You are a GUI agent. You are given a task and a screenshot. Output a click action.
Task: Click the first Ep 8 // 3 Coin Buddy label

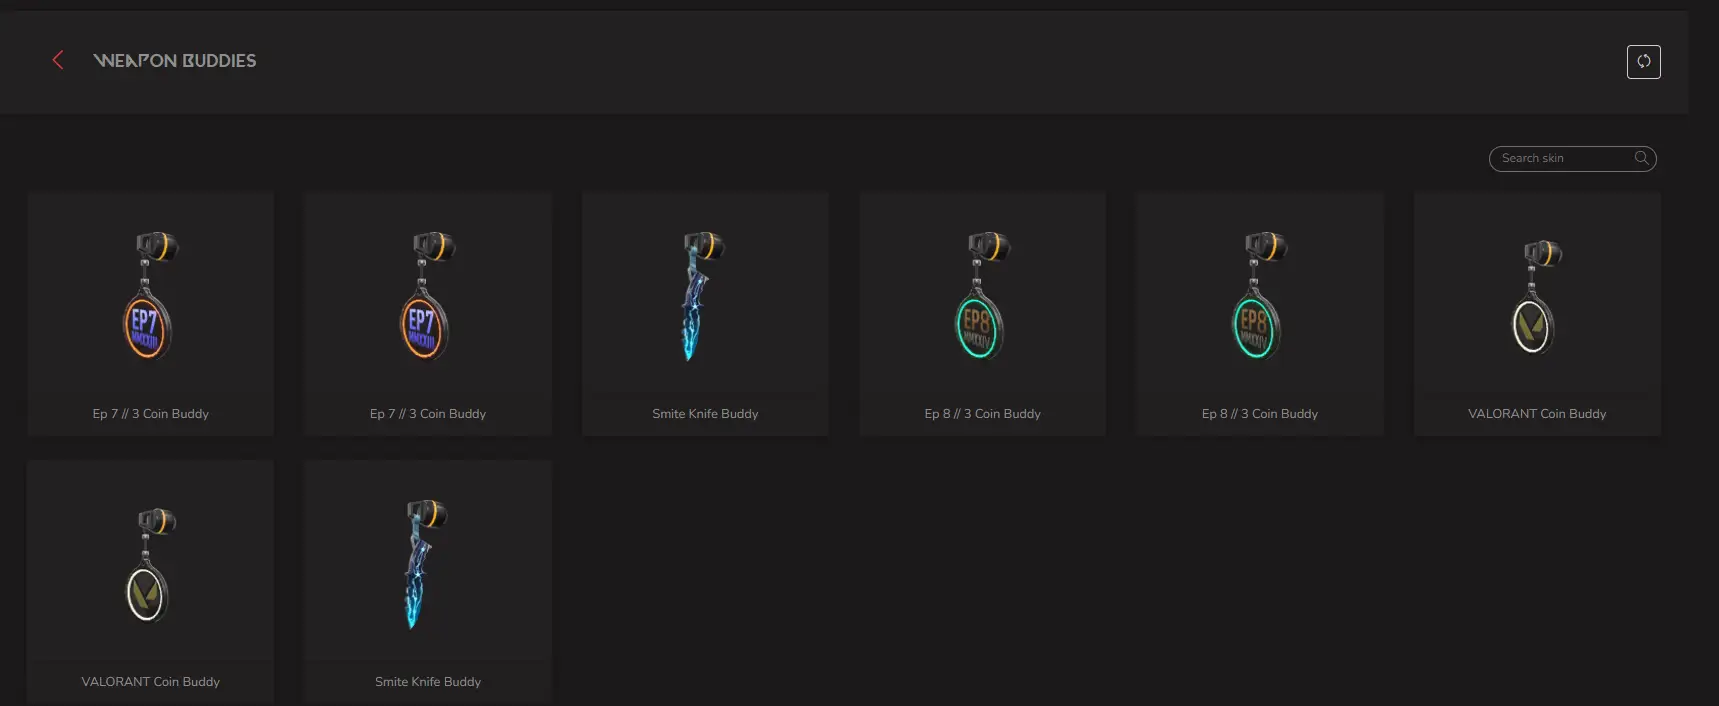983,414
